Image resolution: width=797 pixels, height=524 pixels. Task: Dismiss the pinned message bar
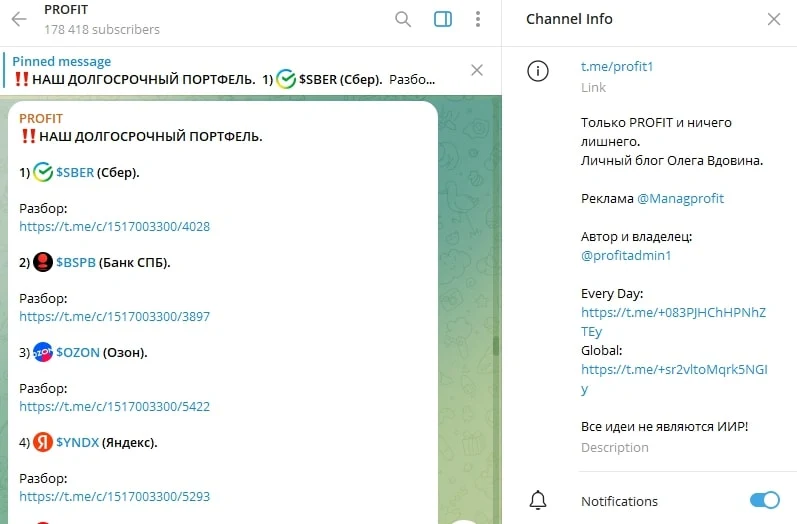pos(477,70)
